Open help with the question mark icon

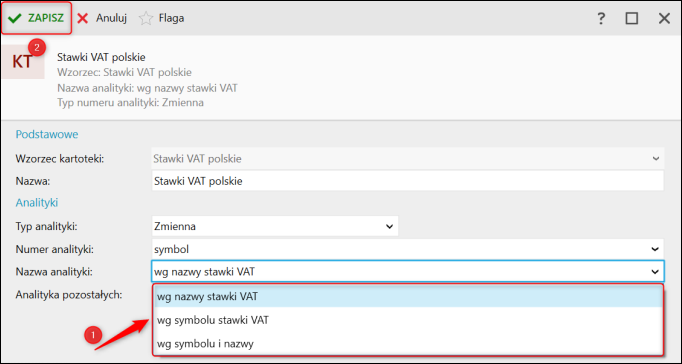coord(601,18)
